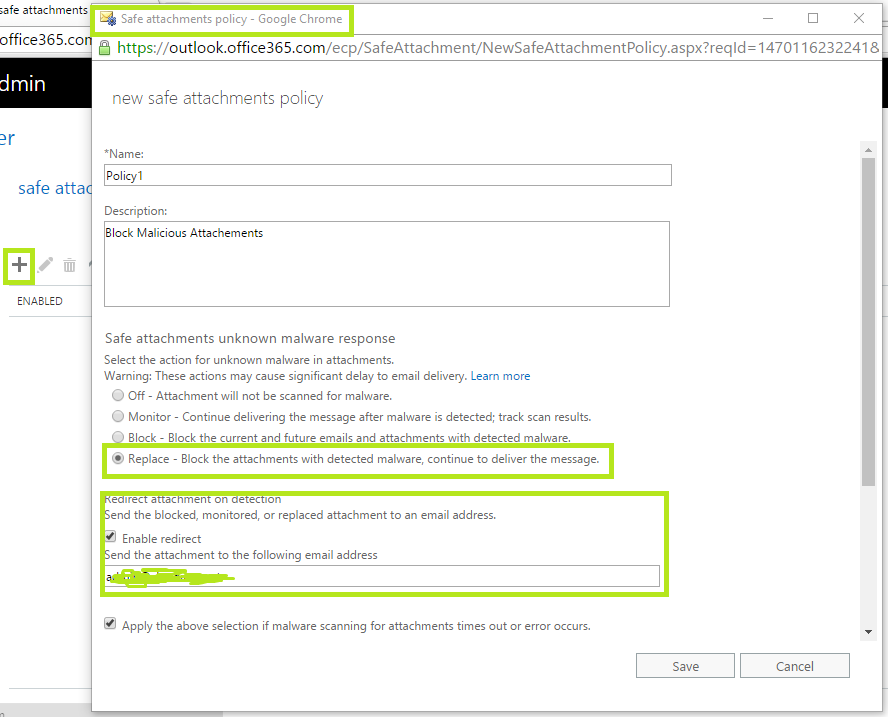Click the Save button
The height and width of the screenshot is (717, 888).
[685, 665]
